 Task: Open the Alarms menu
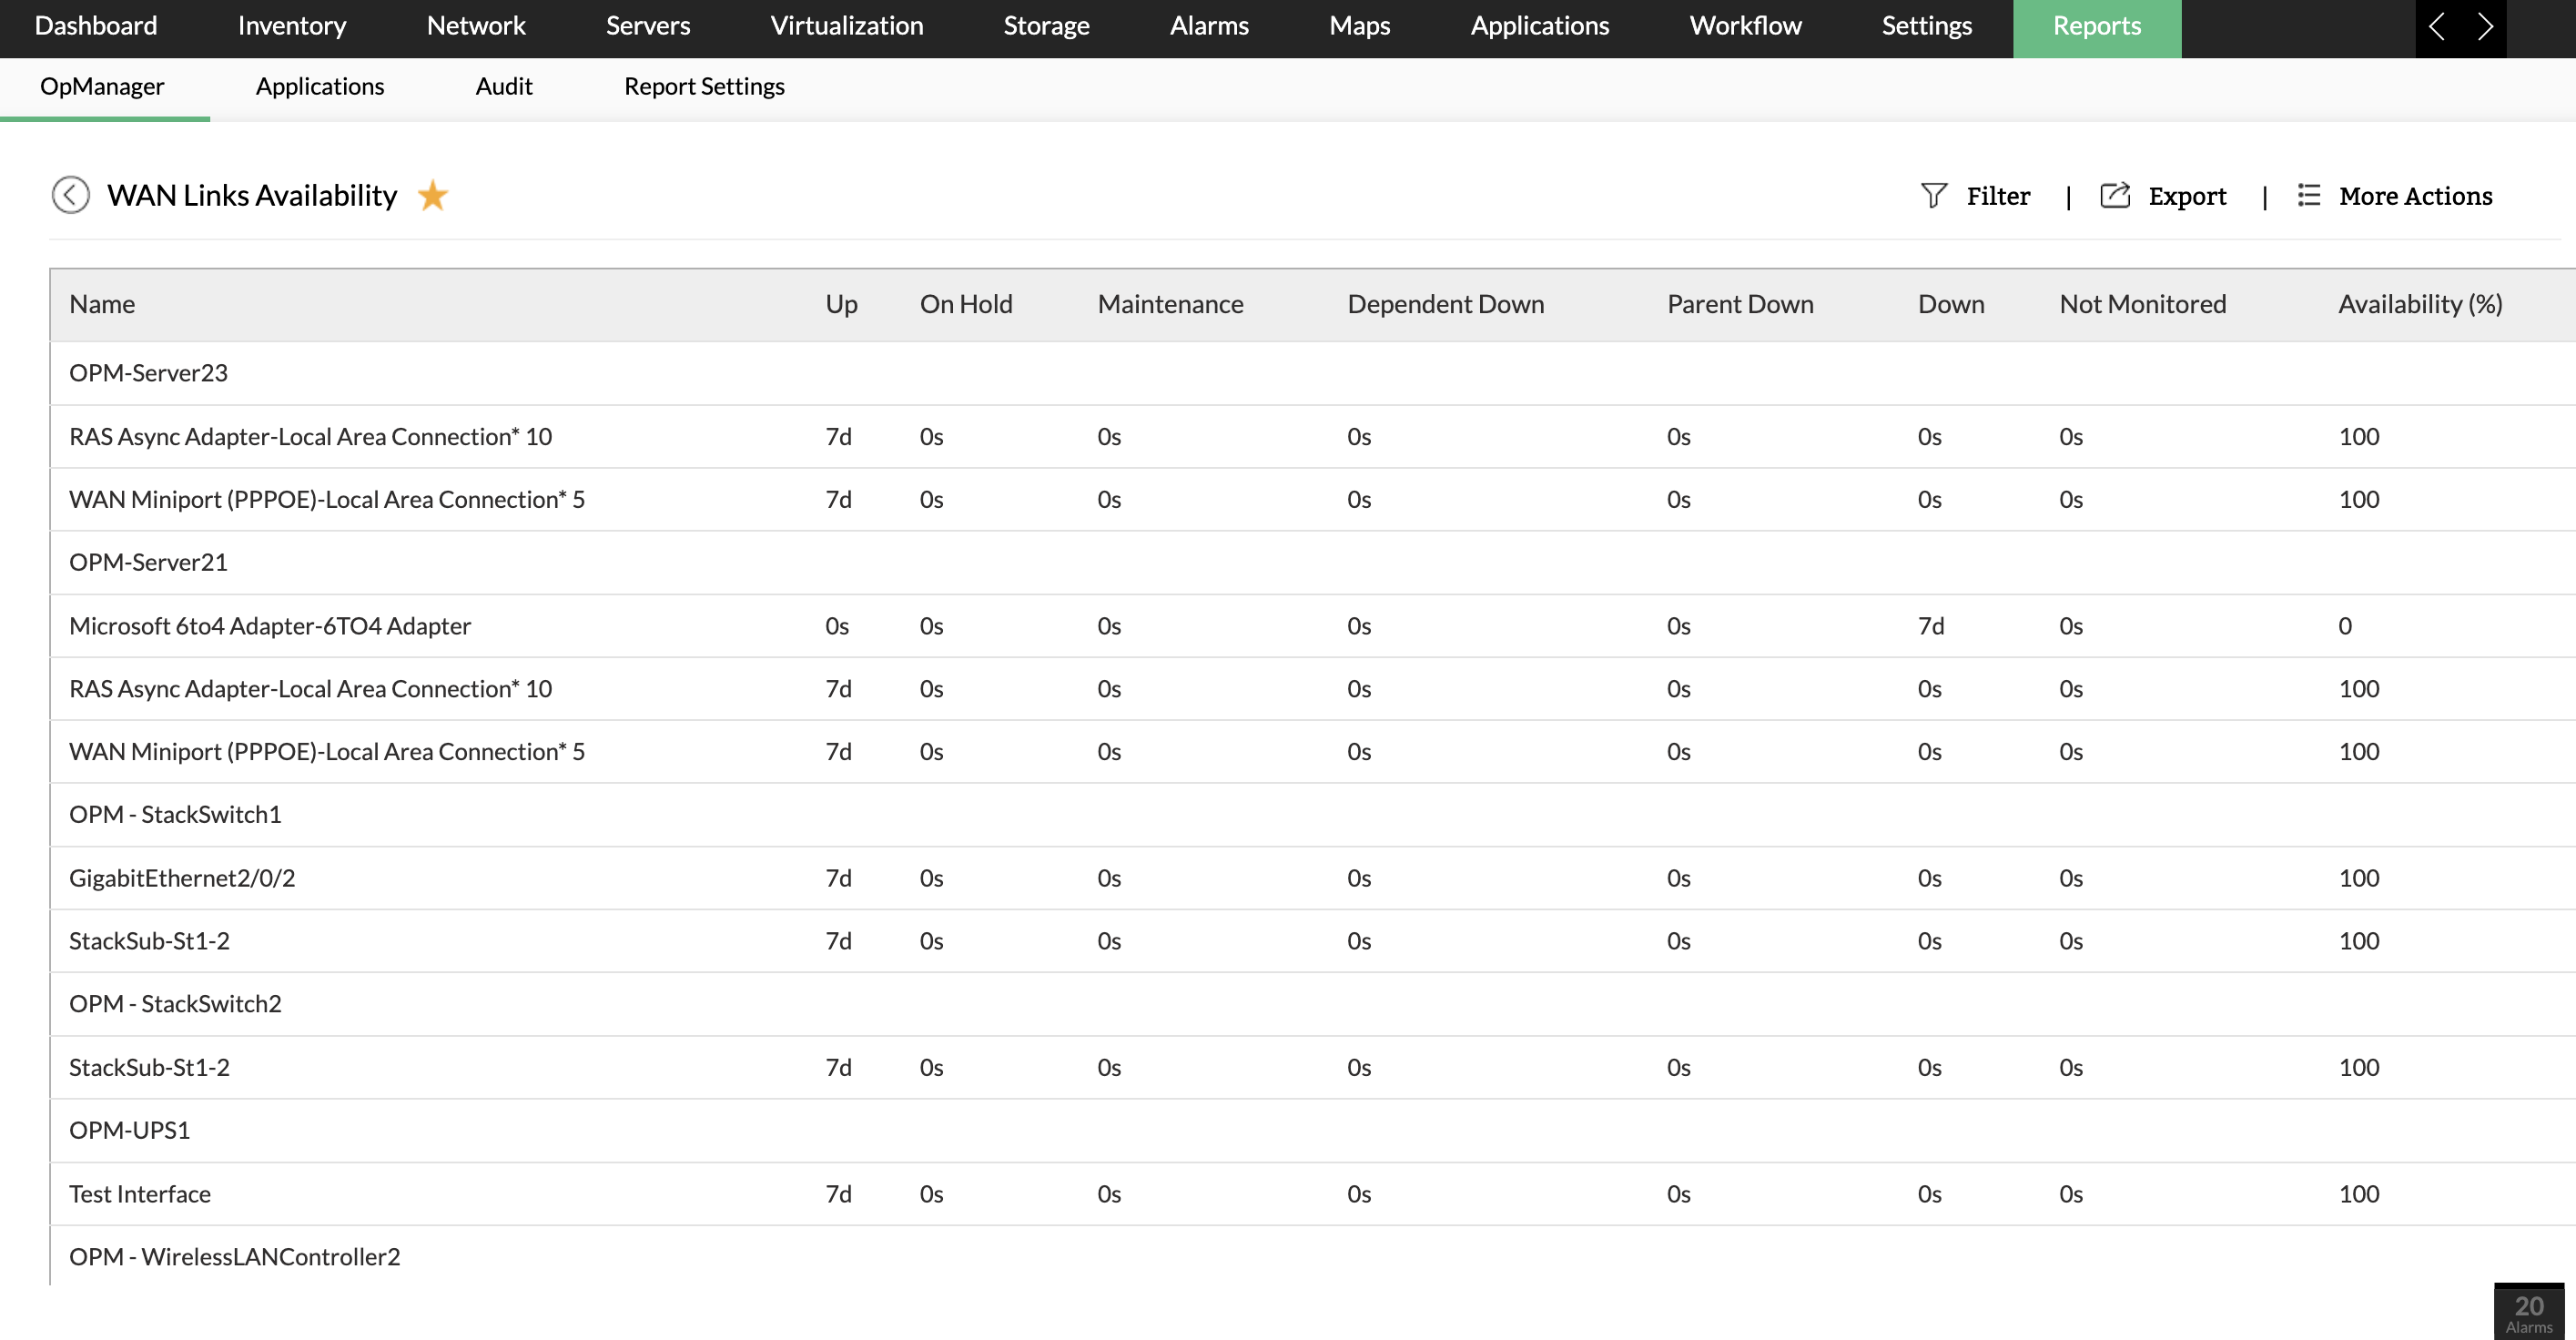click(x=1208, y=26)
